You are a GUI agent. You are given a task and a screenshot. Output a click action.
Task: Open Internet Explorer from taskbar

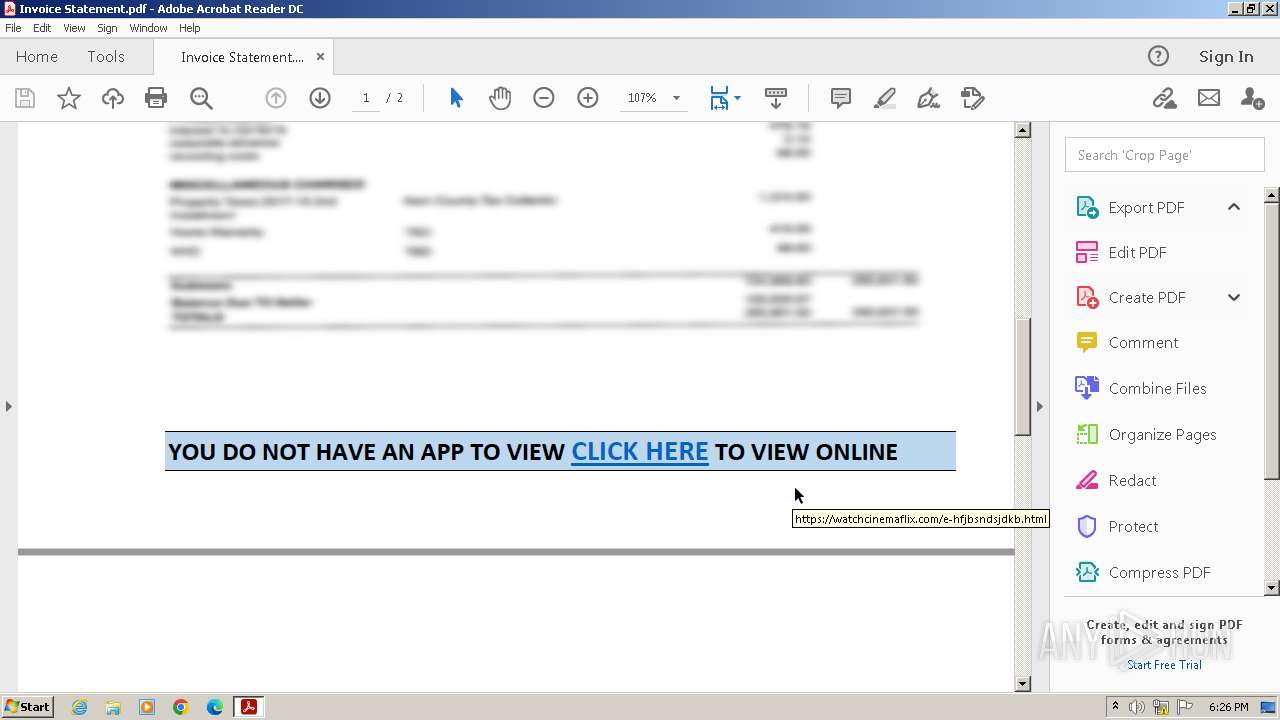79,707
